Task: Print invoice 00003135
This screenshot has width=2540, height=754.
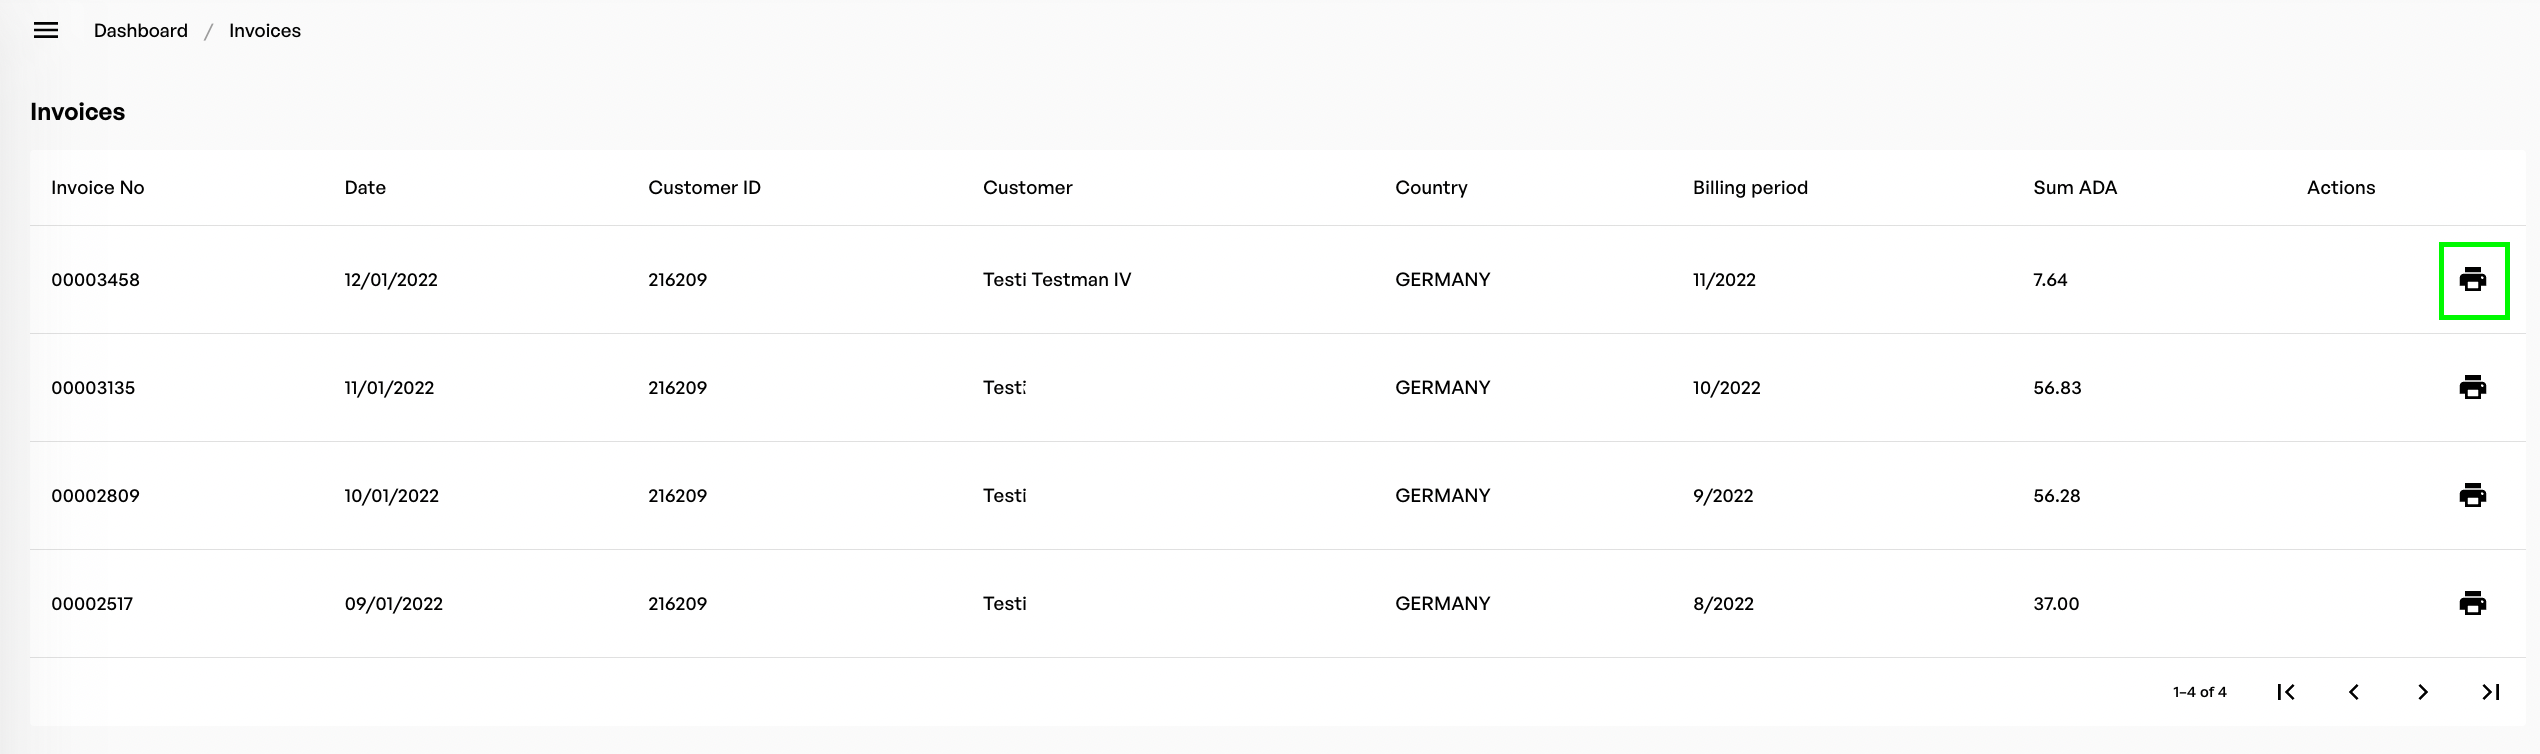Action: click(x=2472, y=387)
